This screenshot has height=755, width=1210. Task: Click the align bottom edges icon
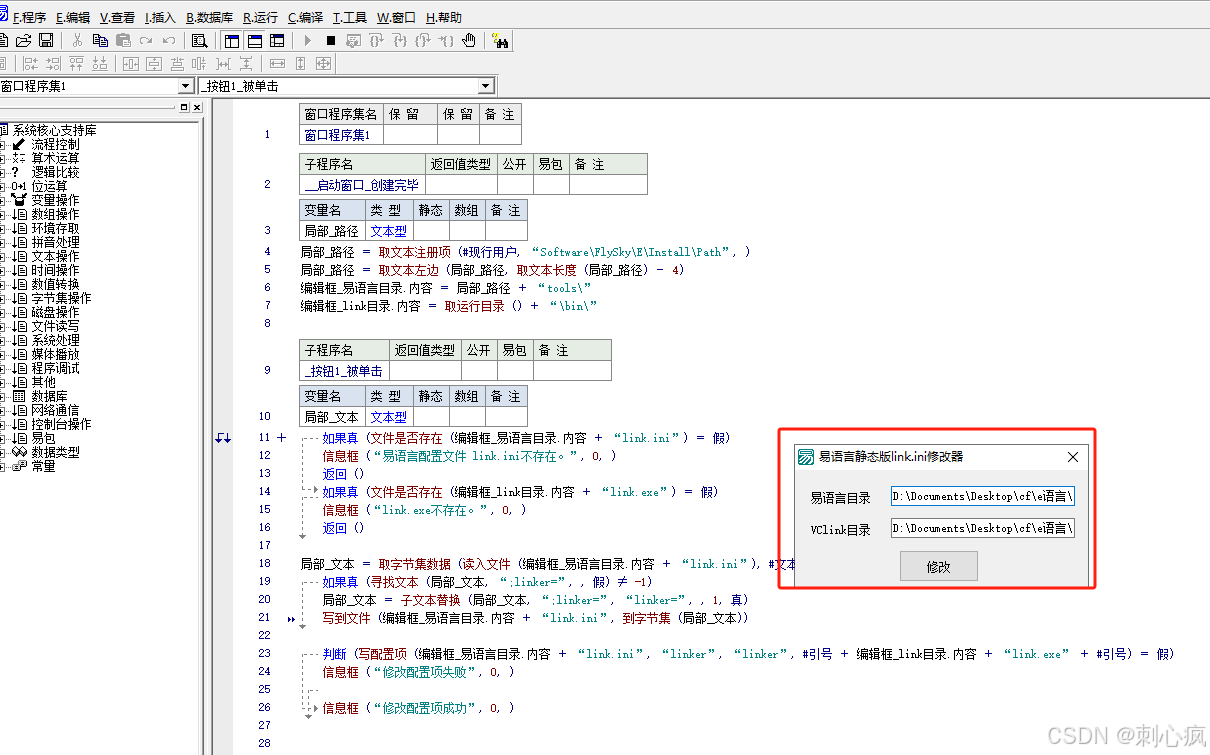99,63
